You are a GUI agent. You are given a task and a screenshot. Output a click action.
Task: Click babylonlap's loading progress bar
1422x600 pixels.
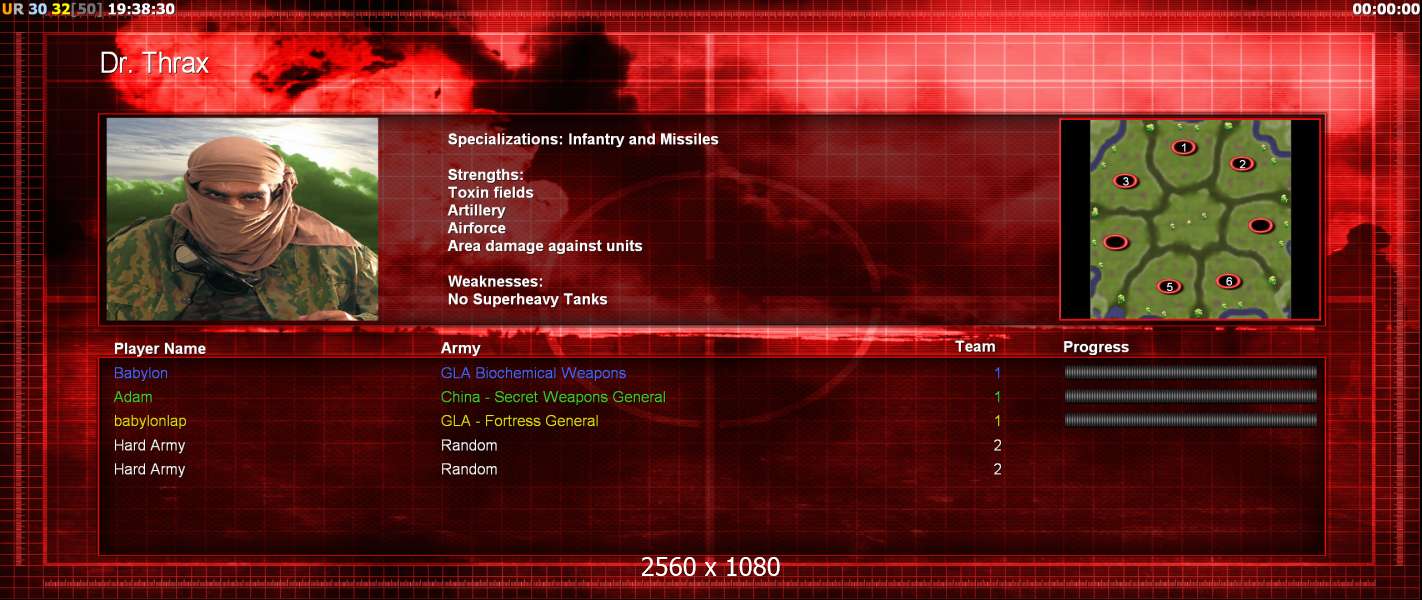[x=1190, y=420]
